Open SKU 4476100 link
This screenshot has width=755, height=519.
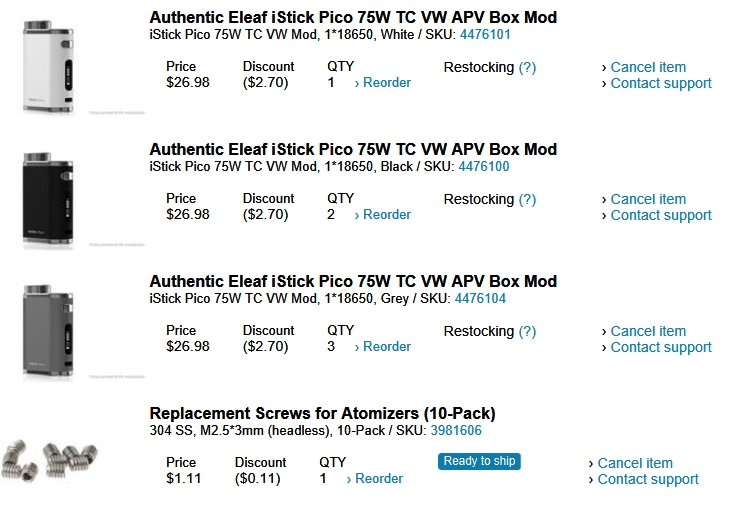483,167
